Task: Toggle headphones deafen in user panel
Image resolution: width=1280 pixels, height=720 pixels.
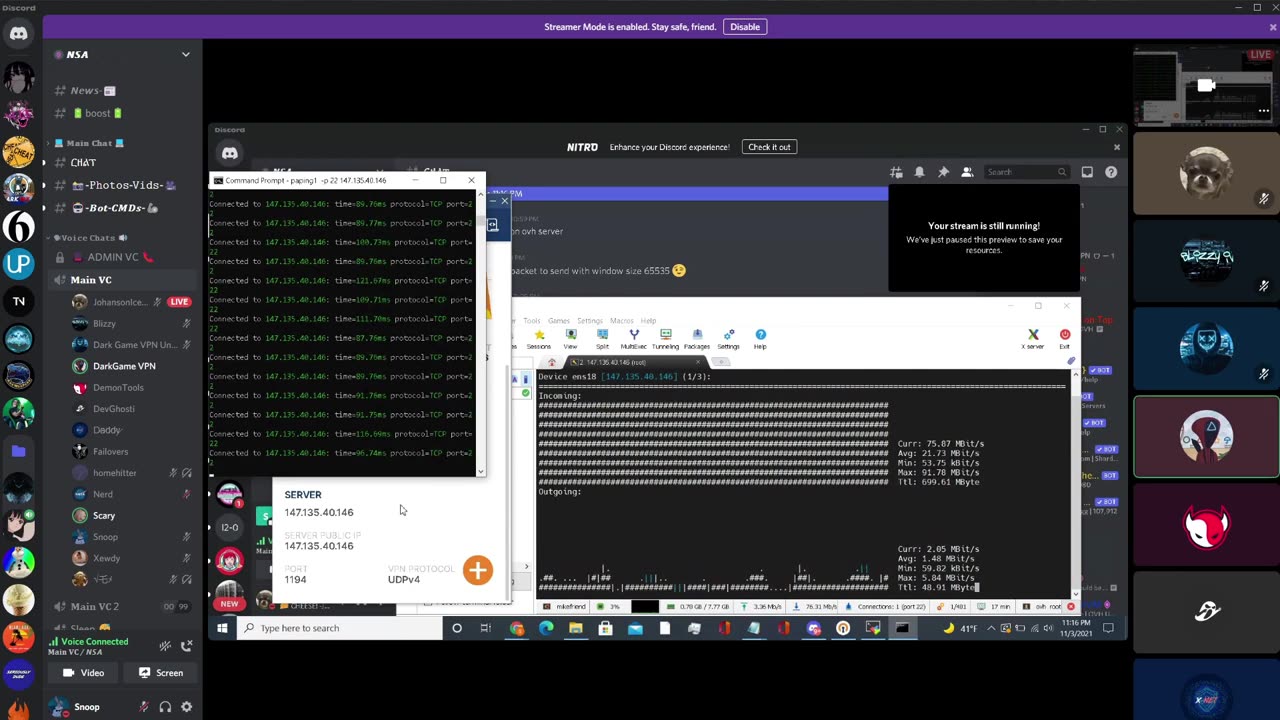Action: (x=165, y=707)
